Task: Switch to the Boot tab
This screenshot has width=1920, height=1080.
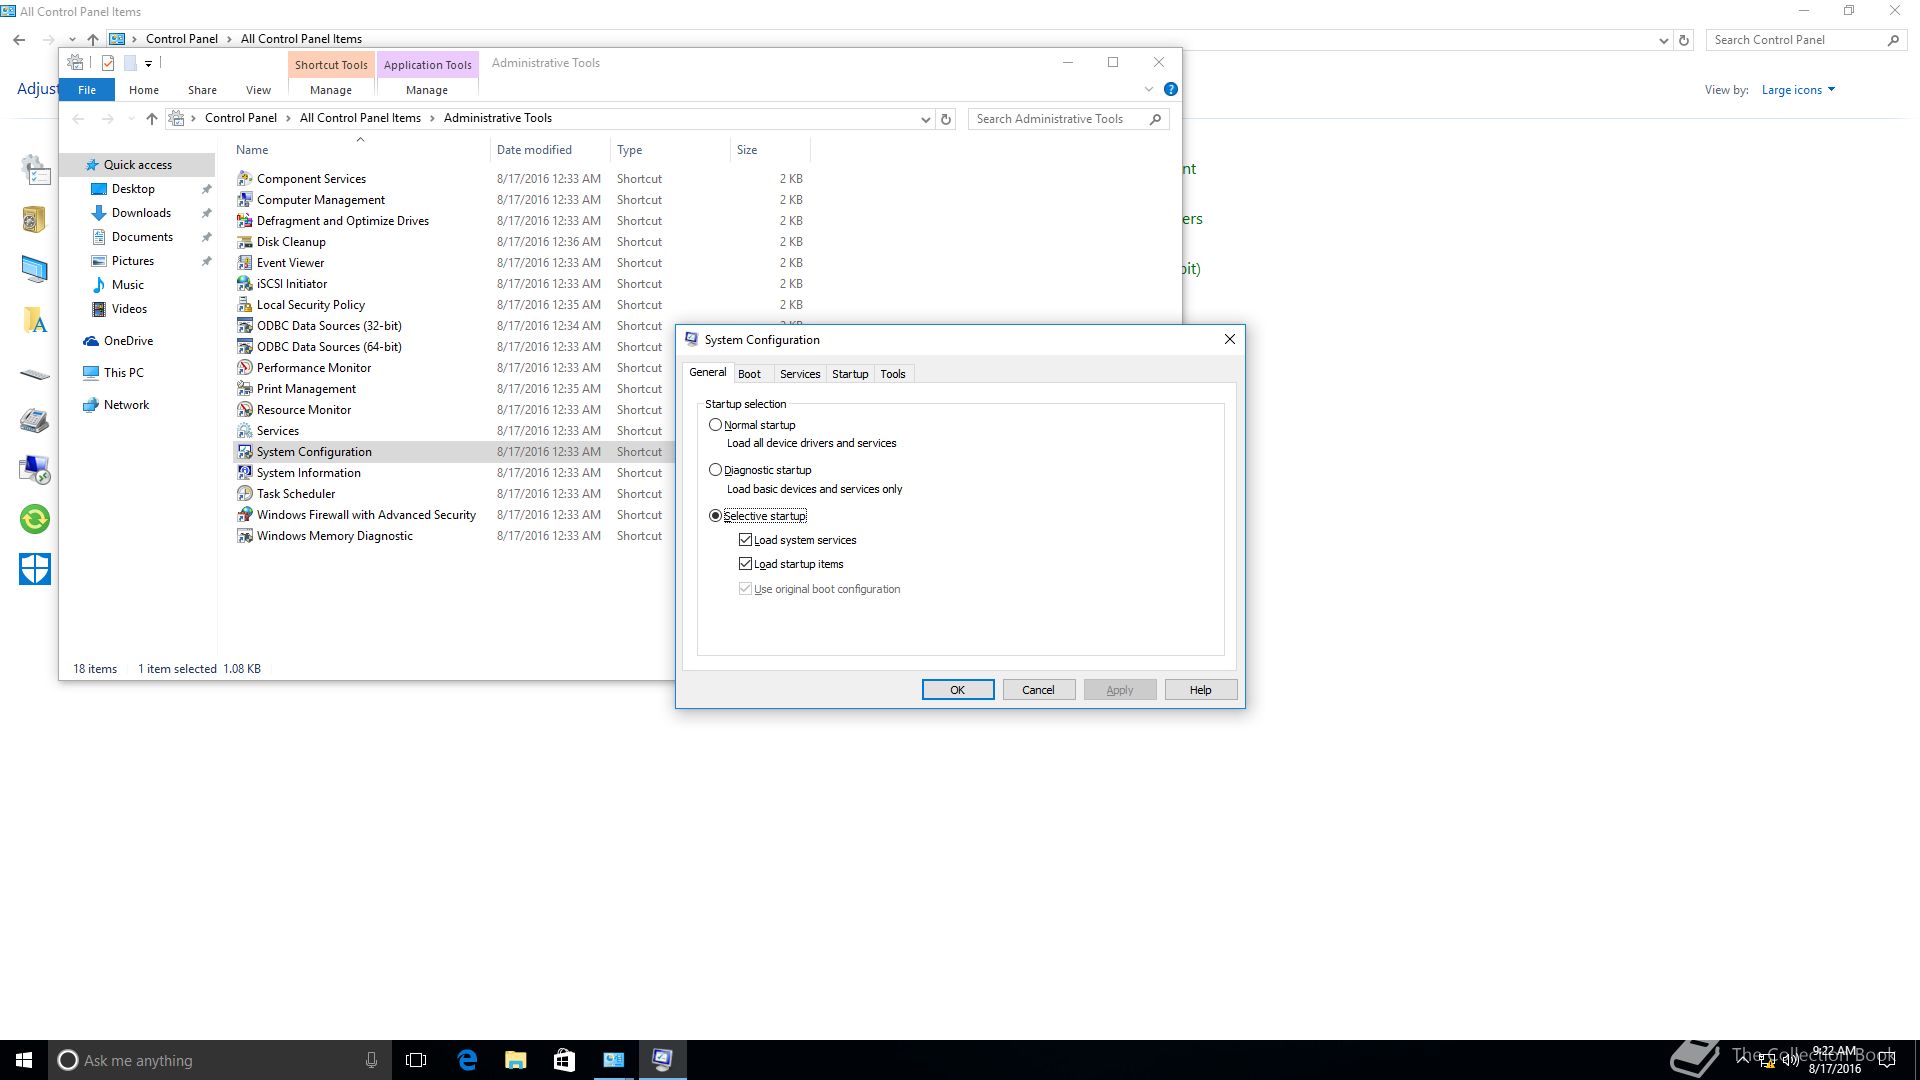Action: [x=749, y=374]
